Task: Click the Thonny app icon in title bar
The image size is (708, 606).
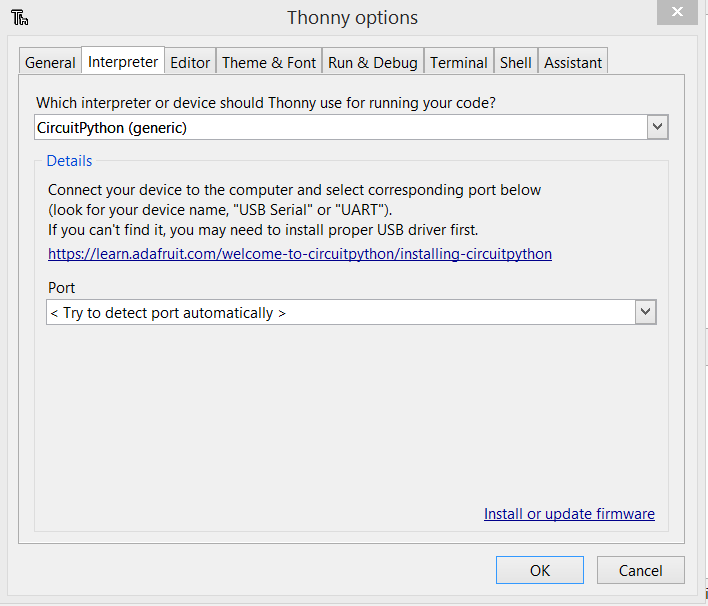Action: pos(19,18)
